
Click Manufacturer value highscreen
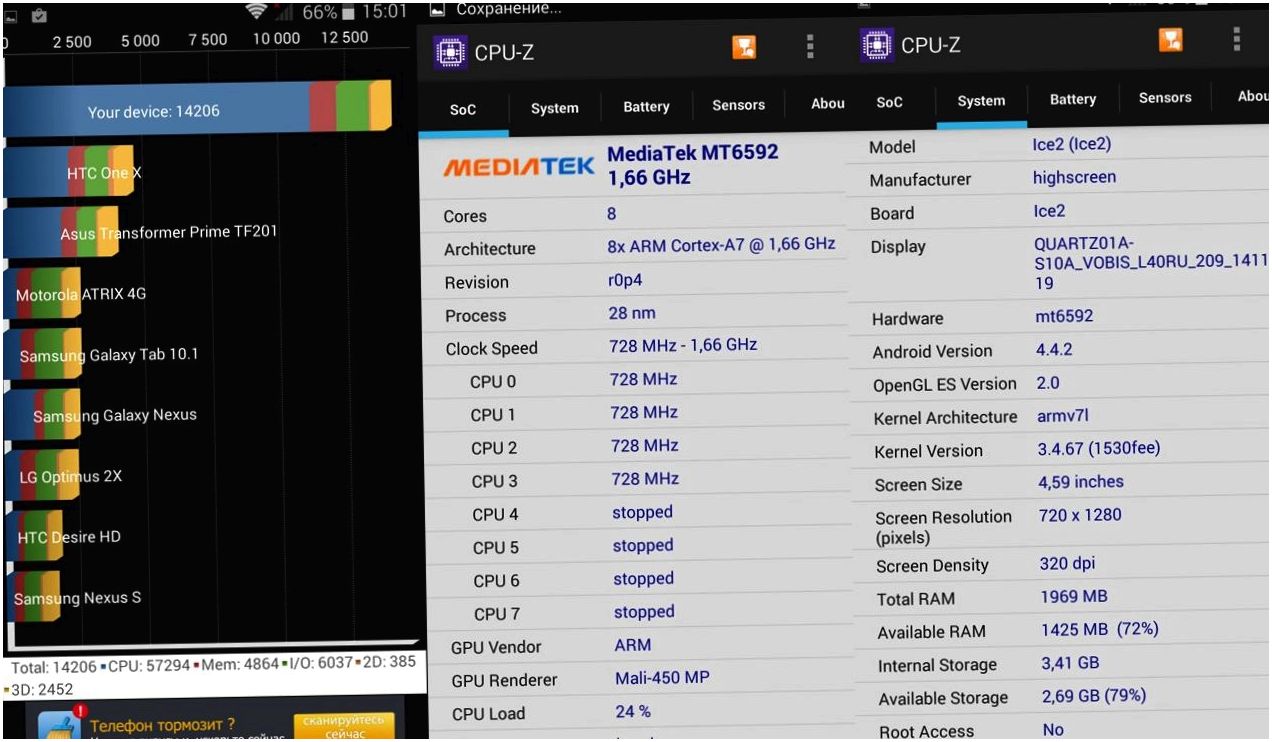1074,178
